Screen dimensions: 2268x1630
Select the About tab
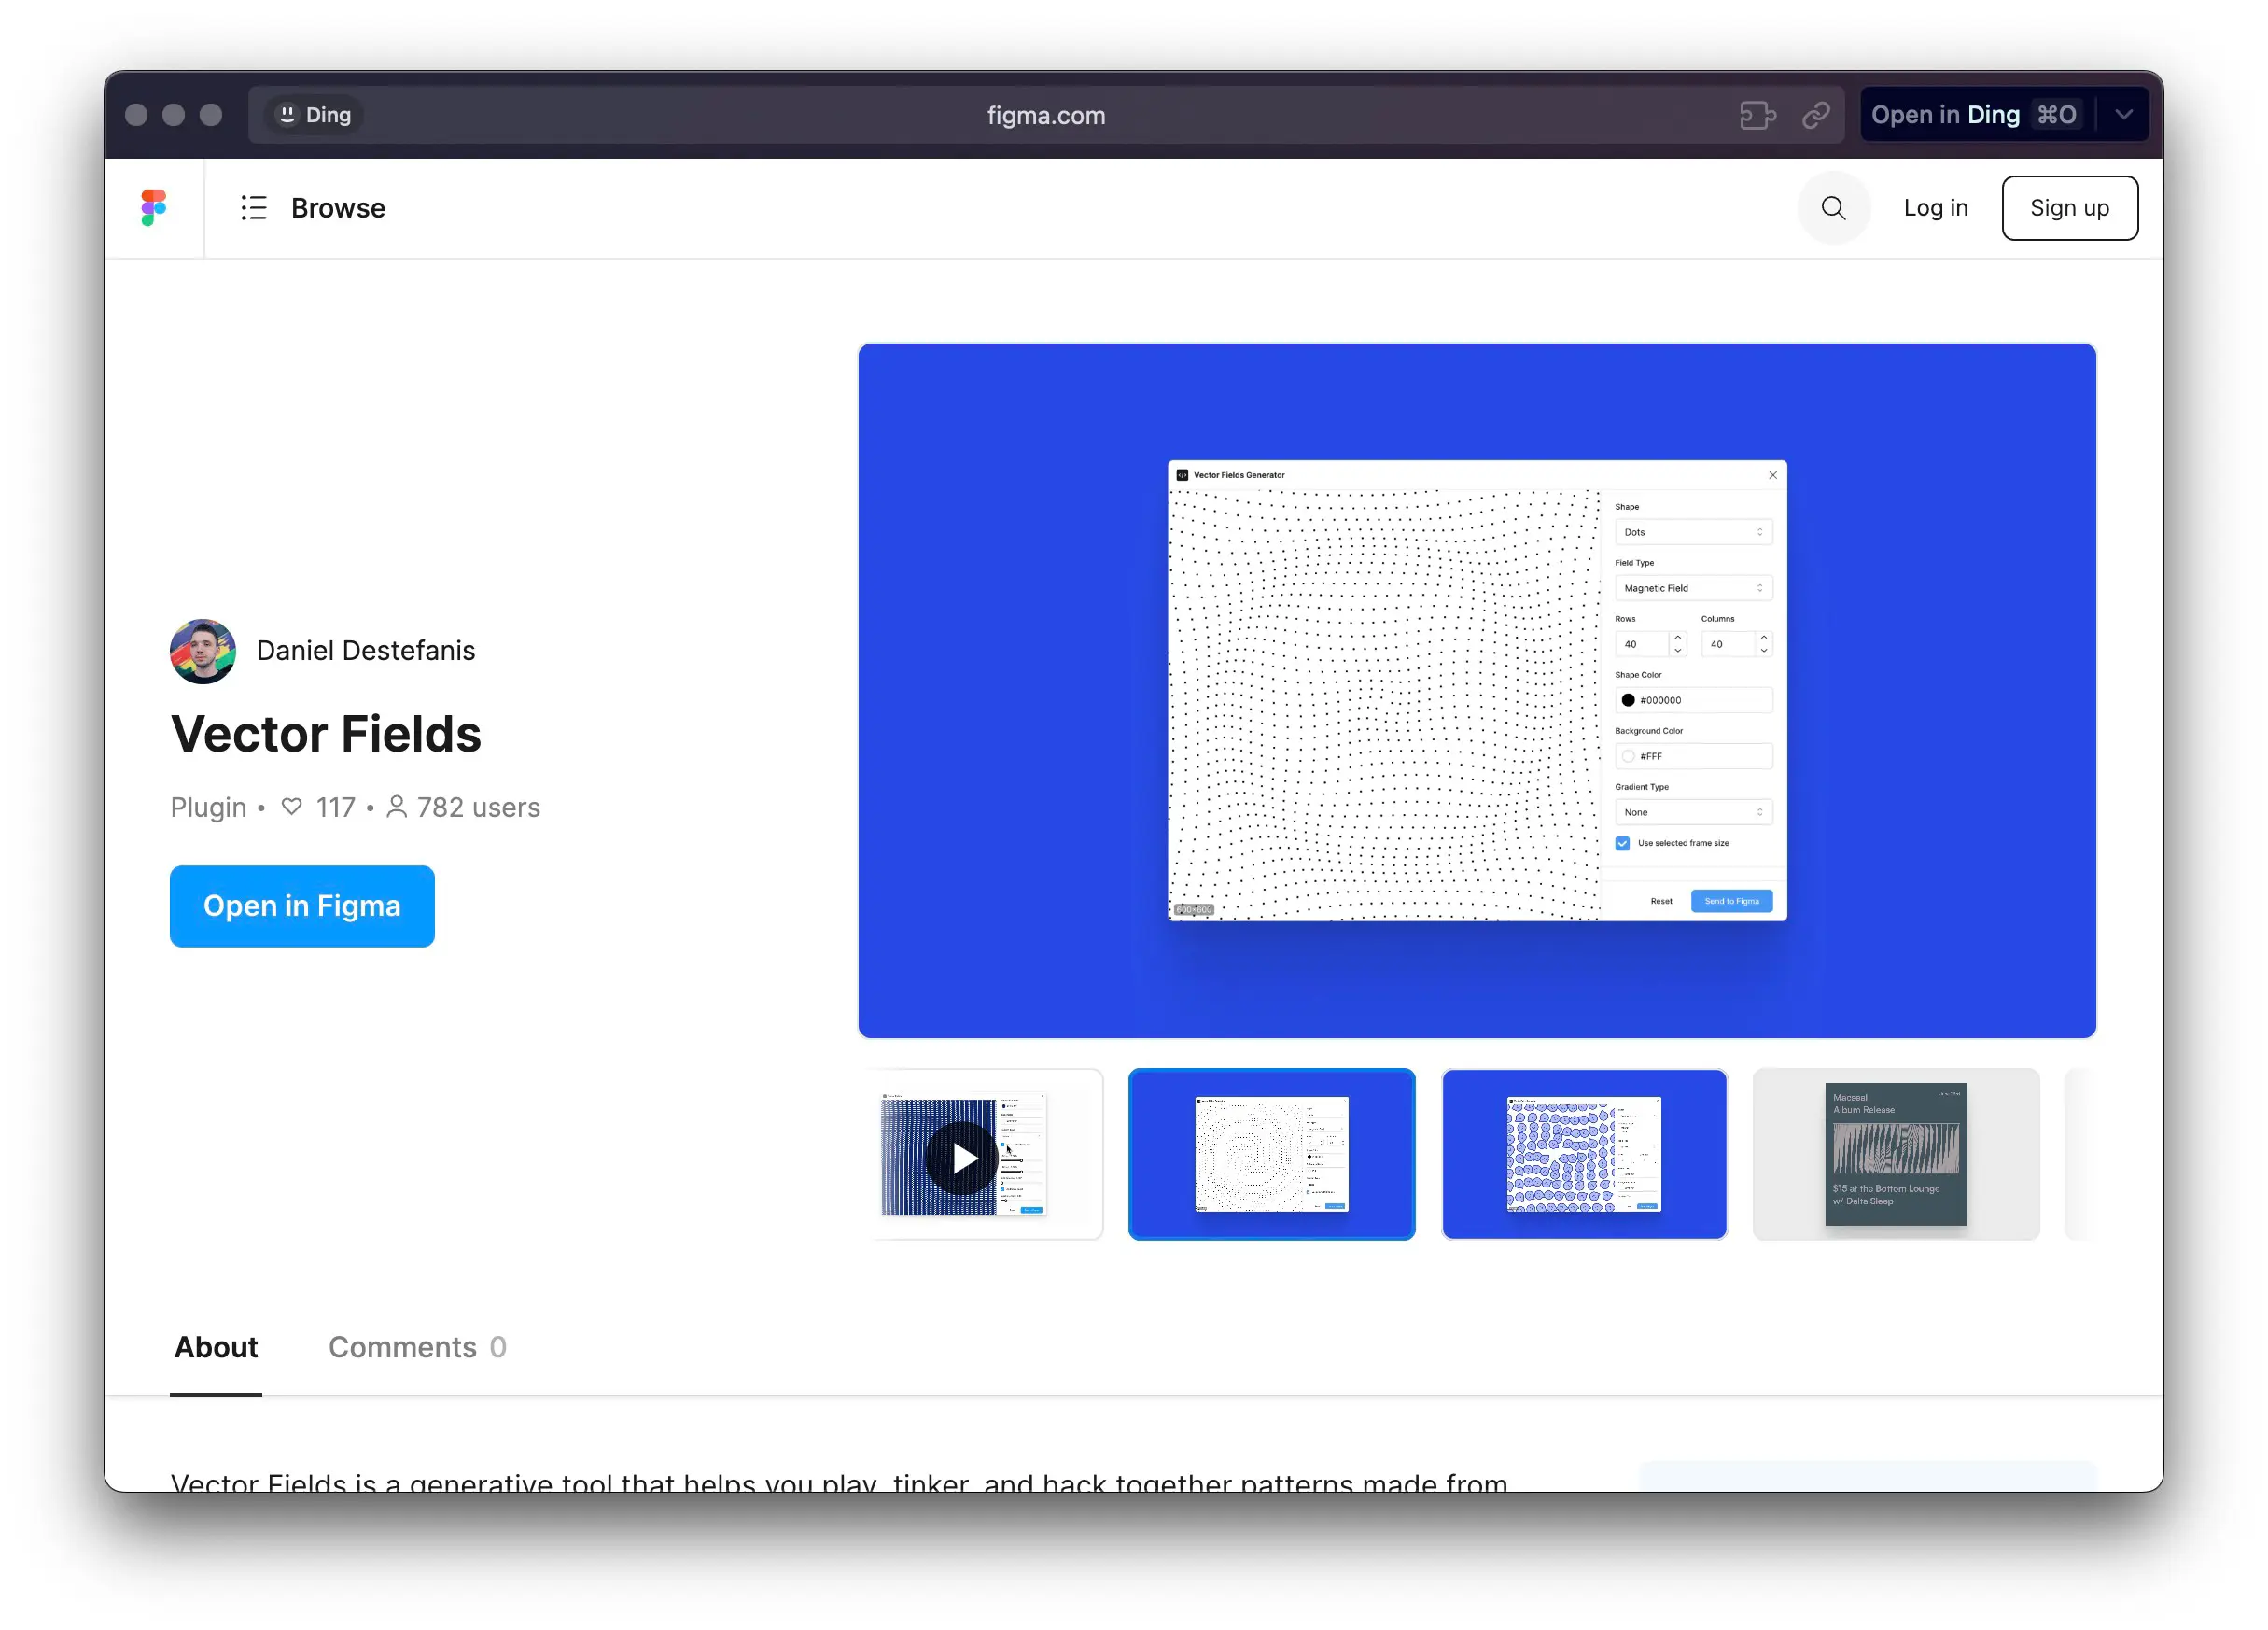(215, 1348)
